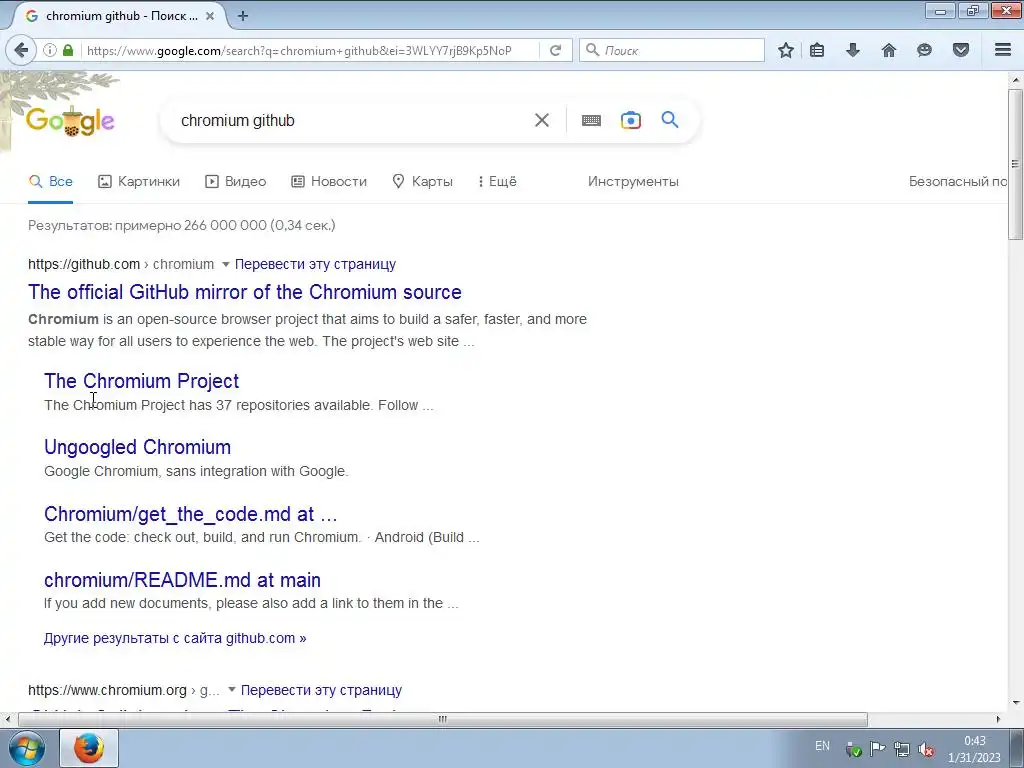Switch to the Новости tab
This screenshot has width=1024, height=768.
click(x=329, y=182)
